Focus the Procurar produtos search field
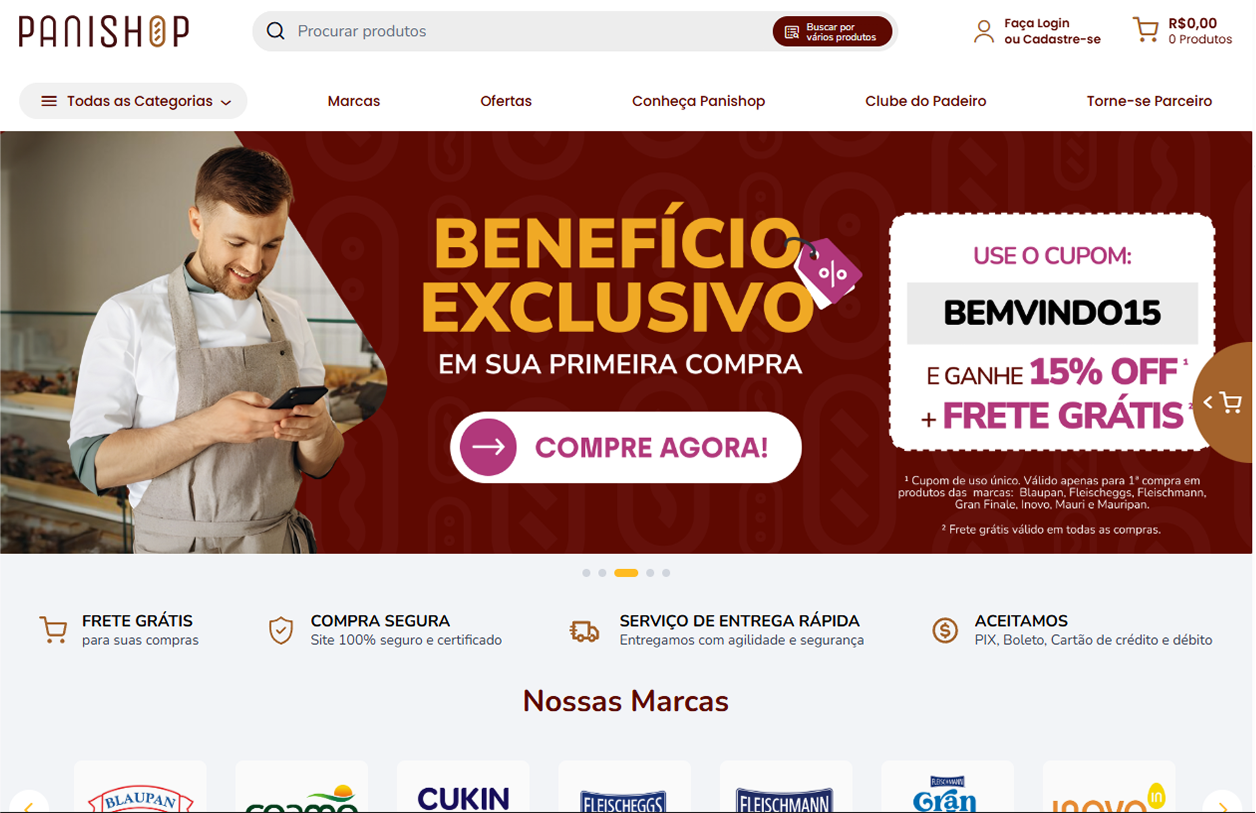The height and width of the screenshot is (813, 1256). (x=532, y=31)
